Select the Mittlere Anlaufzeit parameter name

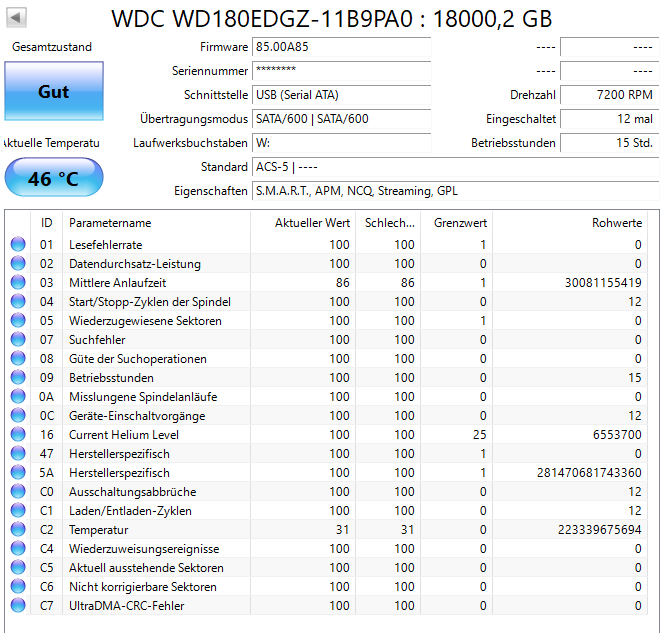[x=117, y=283]
